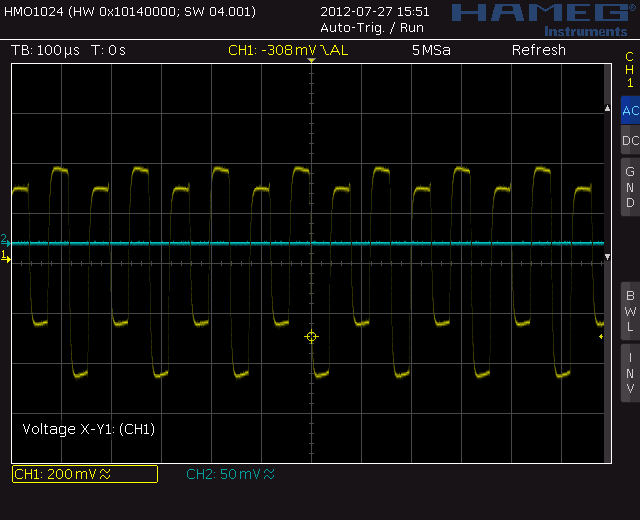Click the white up arrow at right edge

click(x=607, y=108)
